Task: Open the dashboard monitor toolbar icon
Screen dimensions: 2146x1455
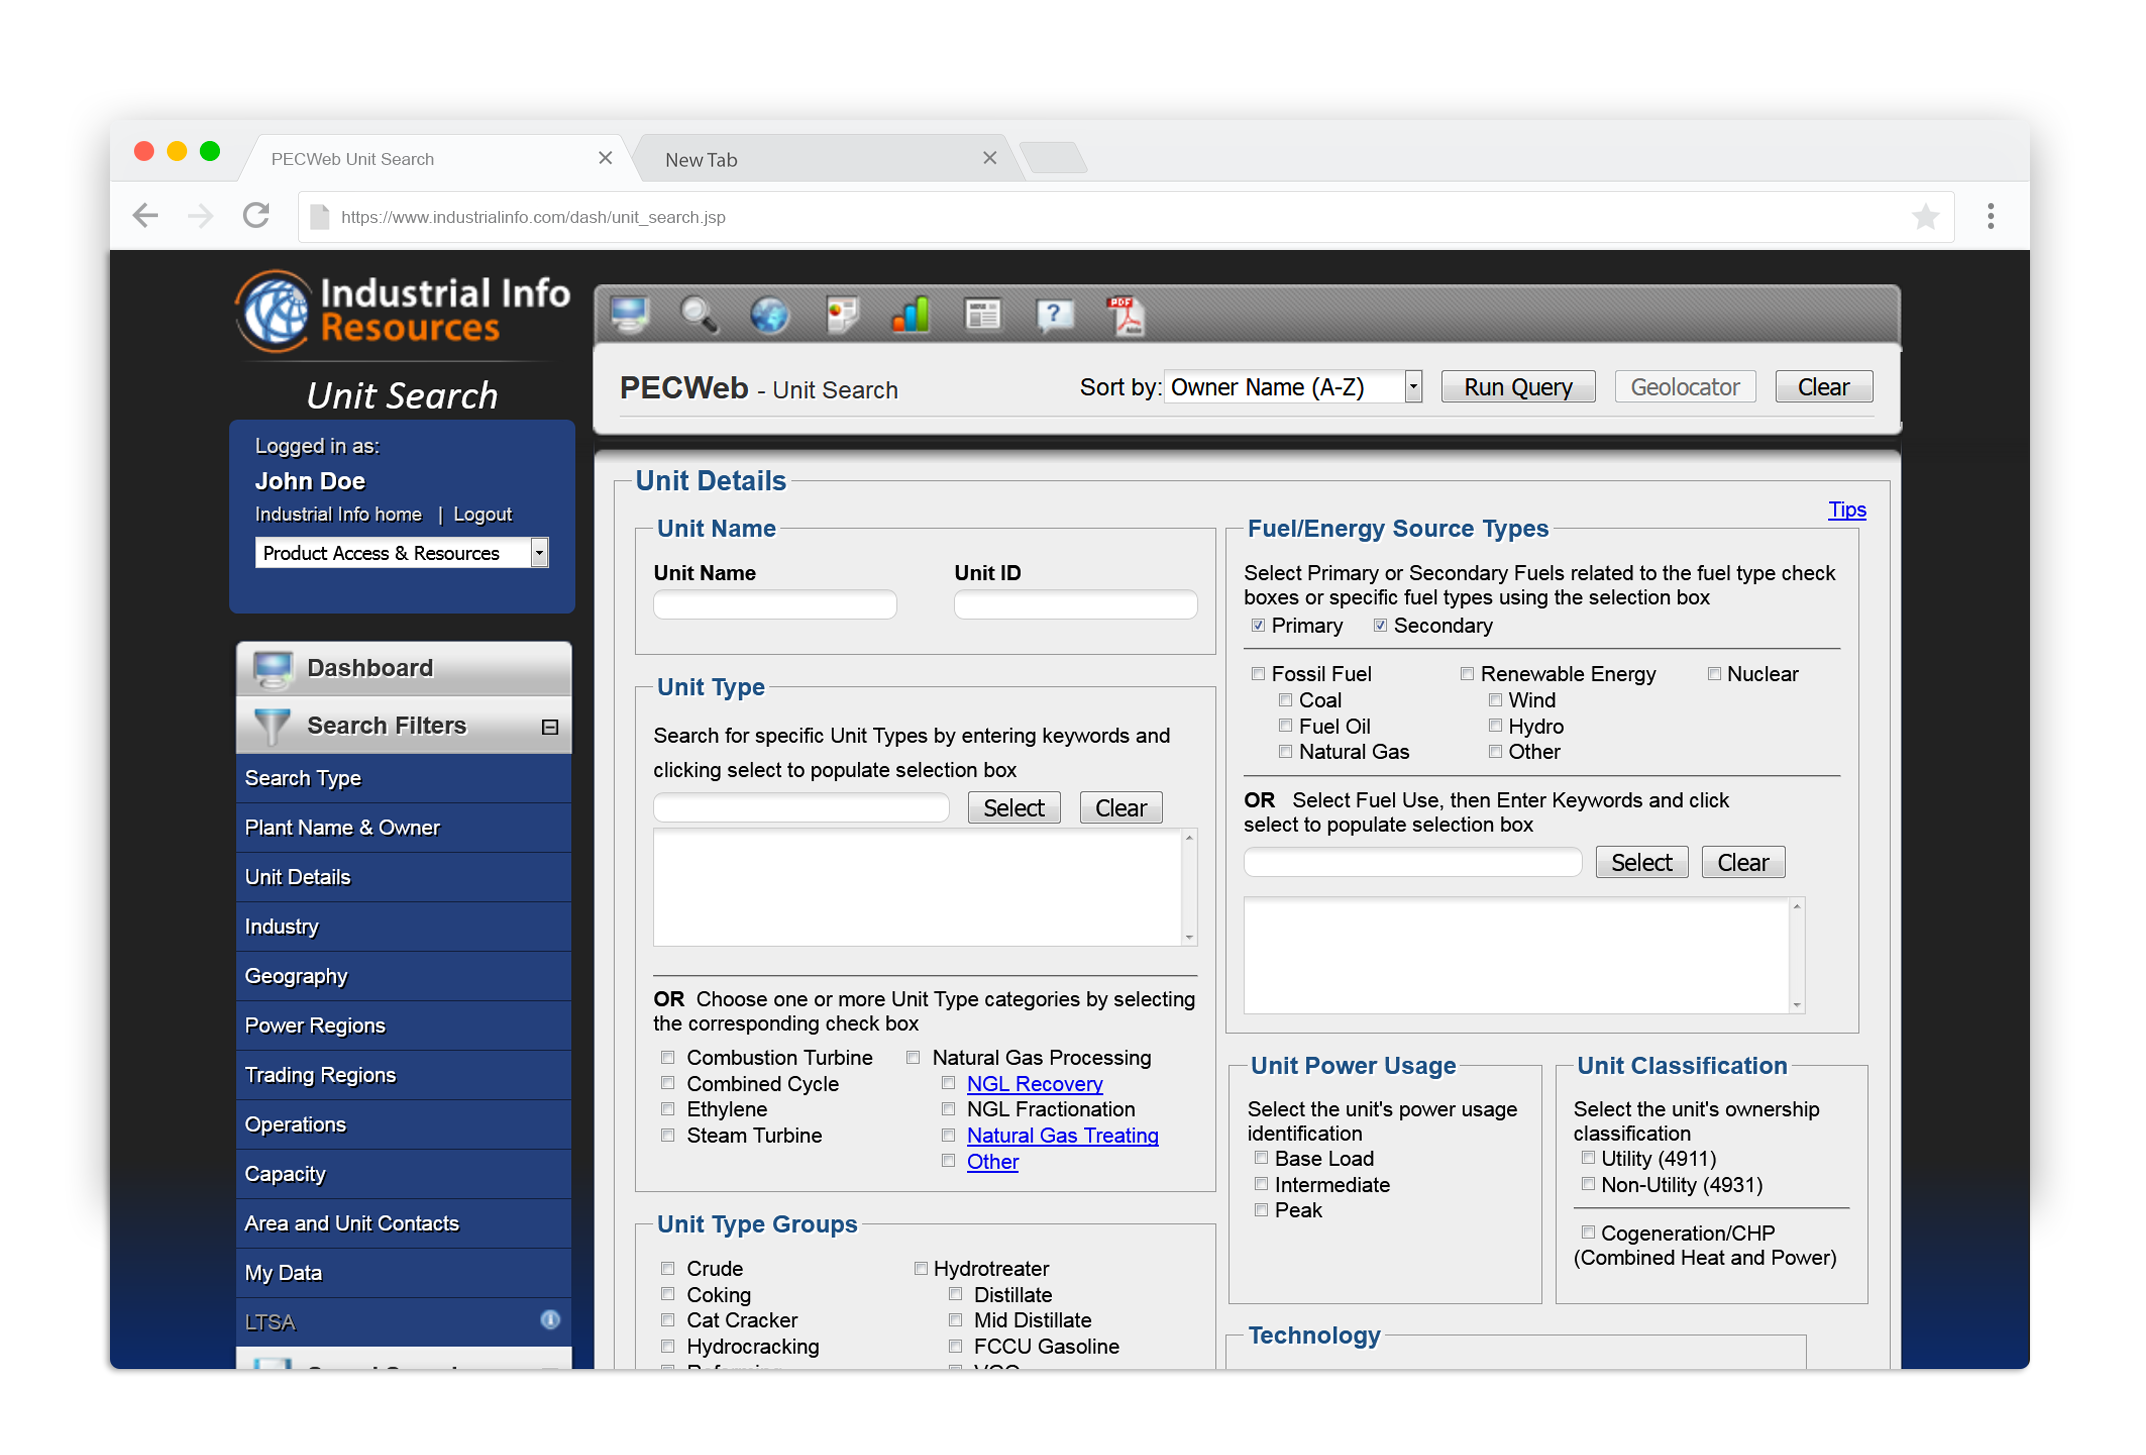Action: click(x=631, y=315)
